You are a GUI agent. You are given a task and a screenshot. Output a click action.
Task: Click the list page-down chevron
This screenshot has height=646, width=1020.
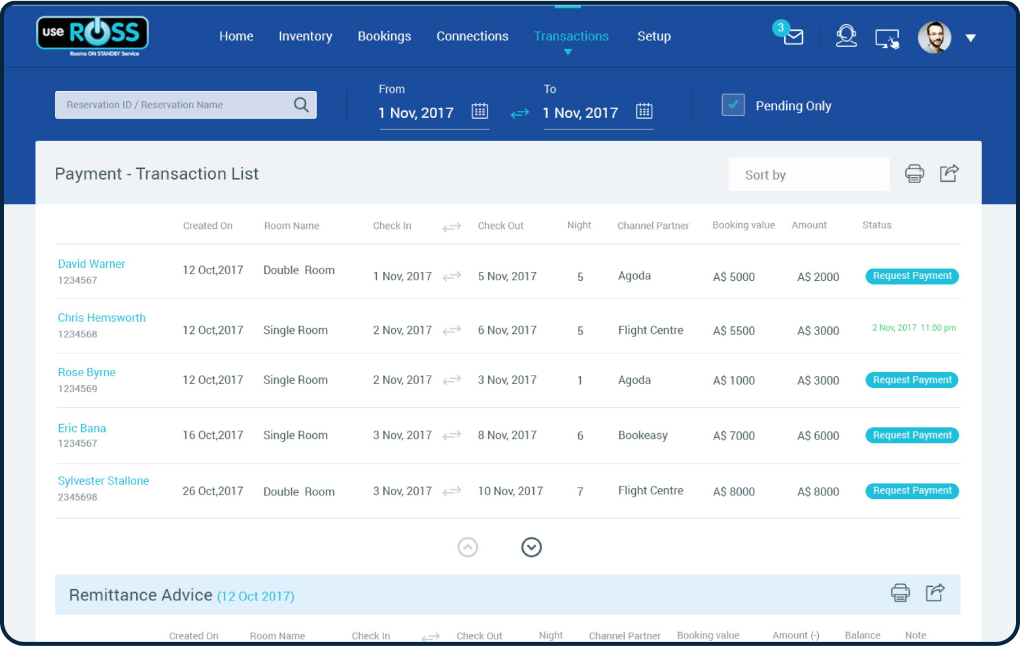click(x=531, y=547)
